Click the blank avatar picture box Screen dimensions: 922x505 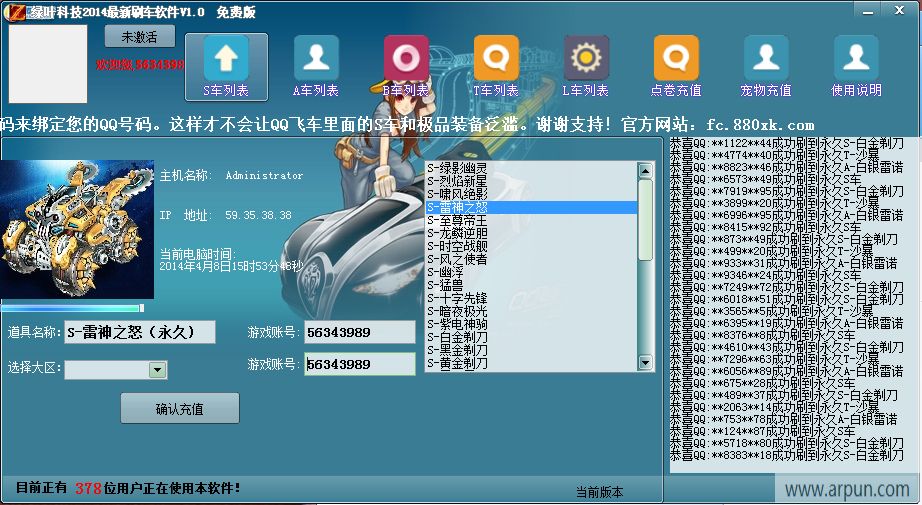click(x=48, y=63)
